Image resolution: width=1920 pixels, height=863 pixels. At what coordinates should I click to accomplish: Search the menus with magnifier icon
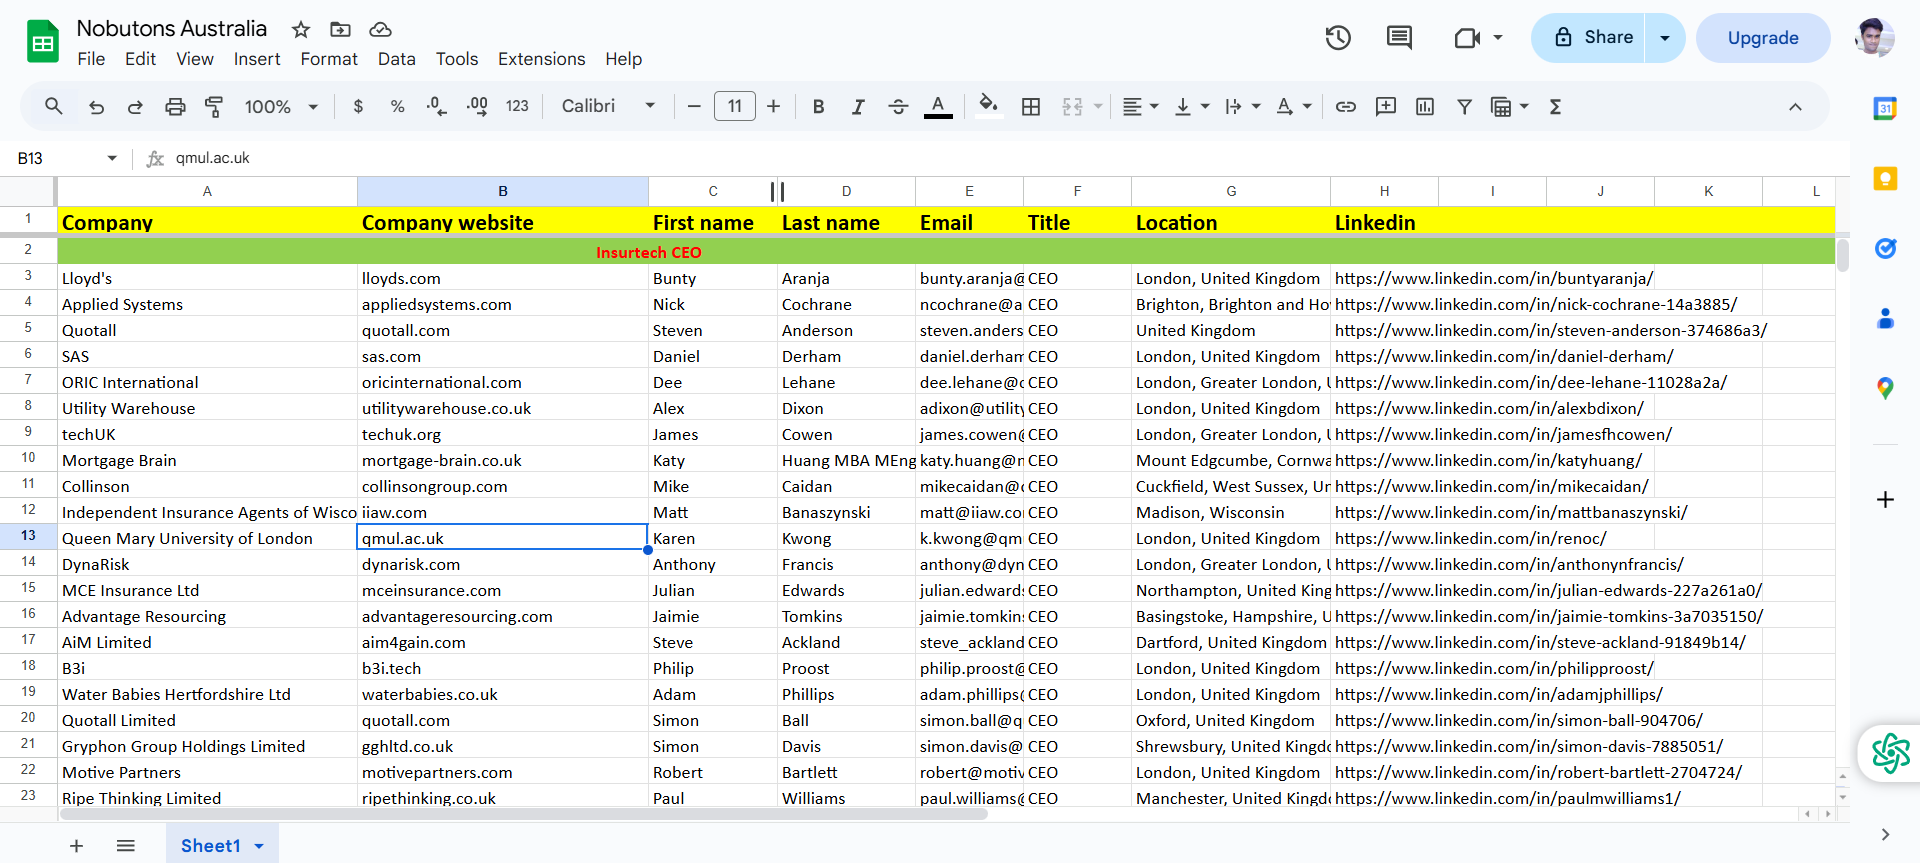coord(54,106)
